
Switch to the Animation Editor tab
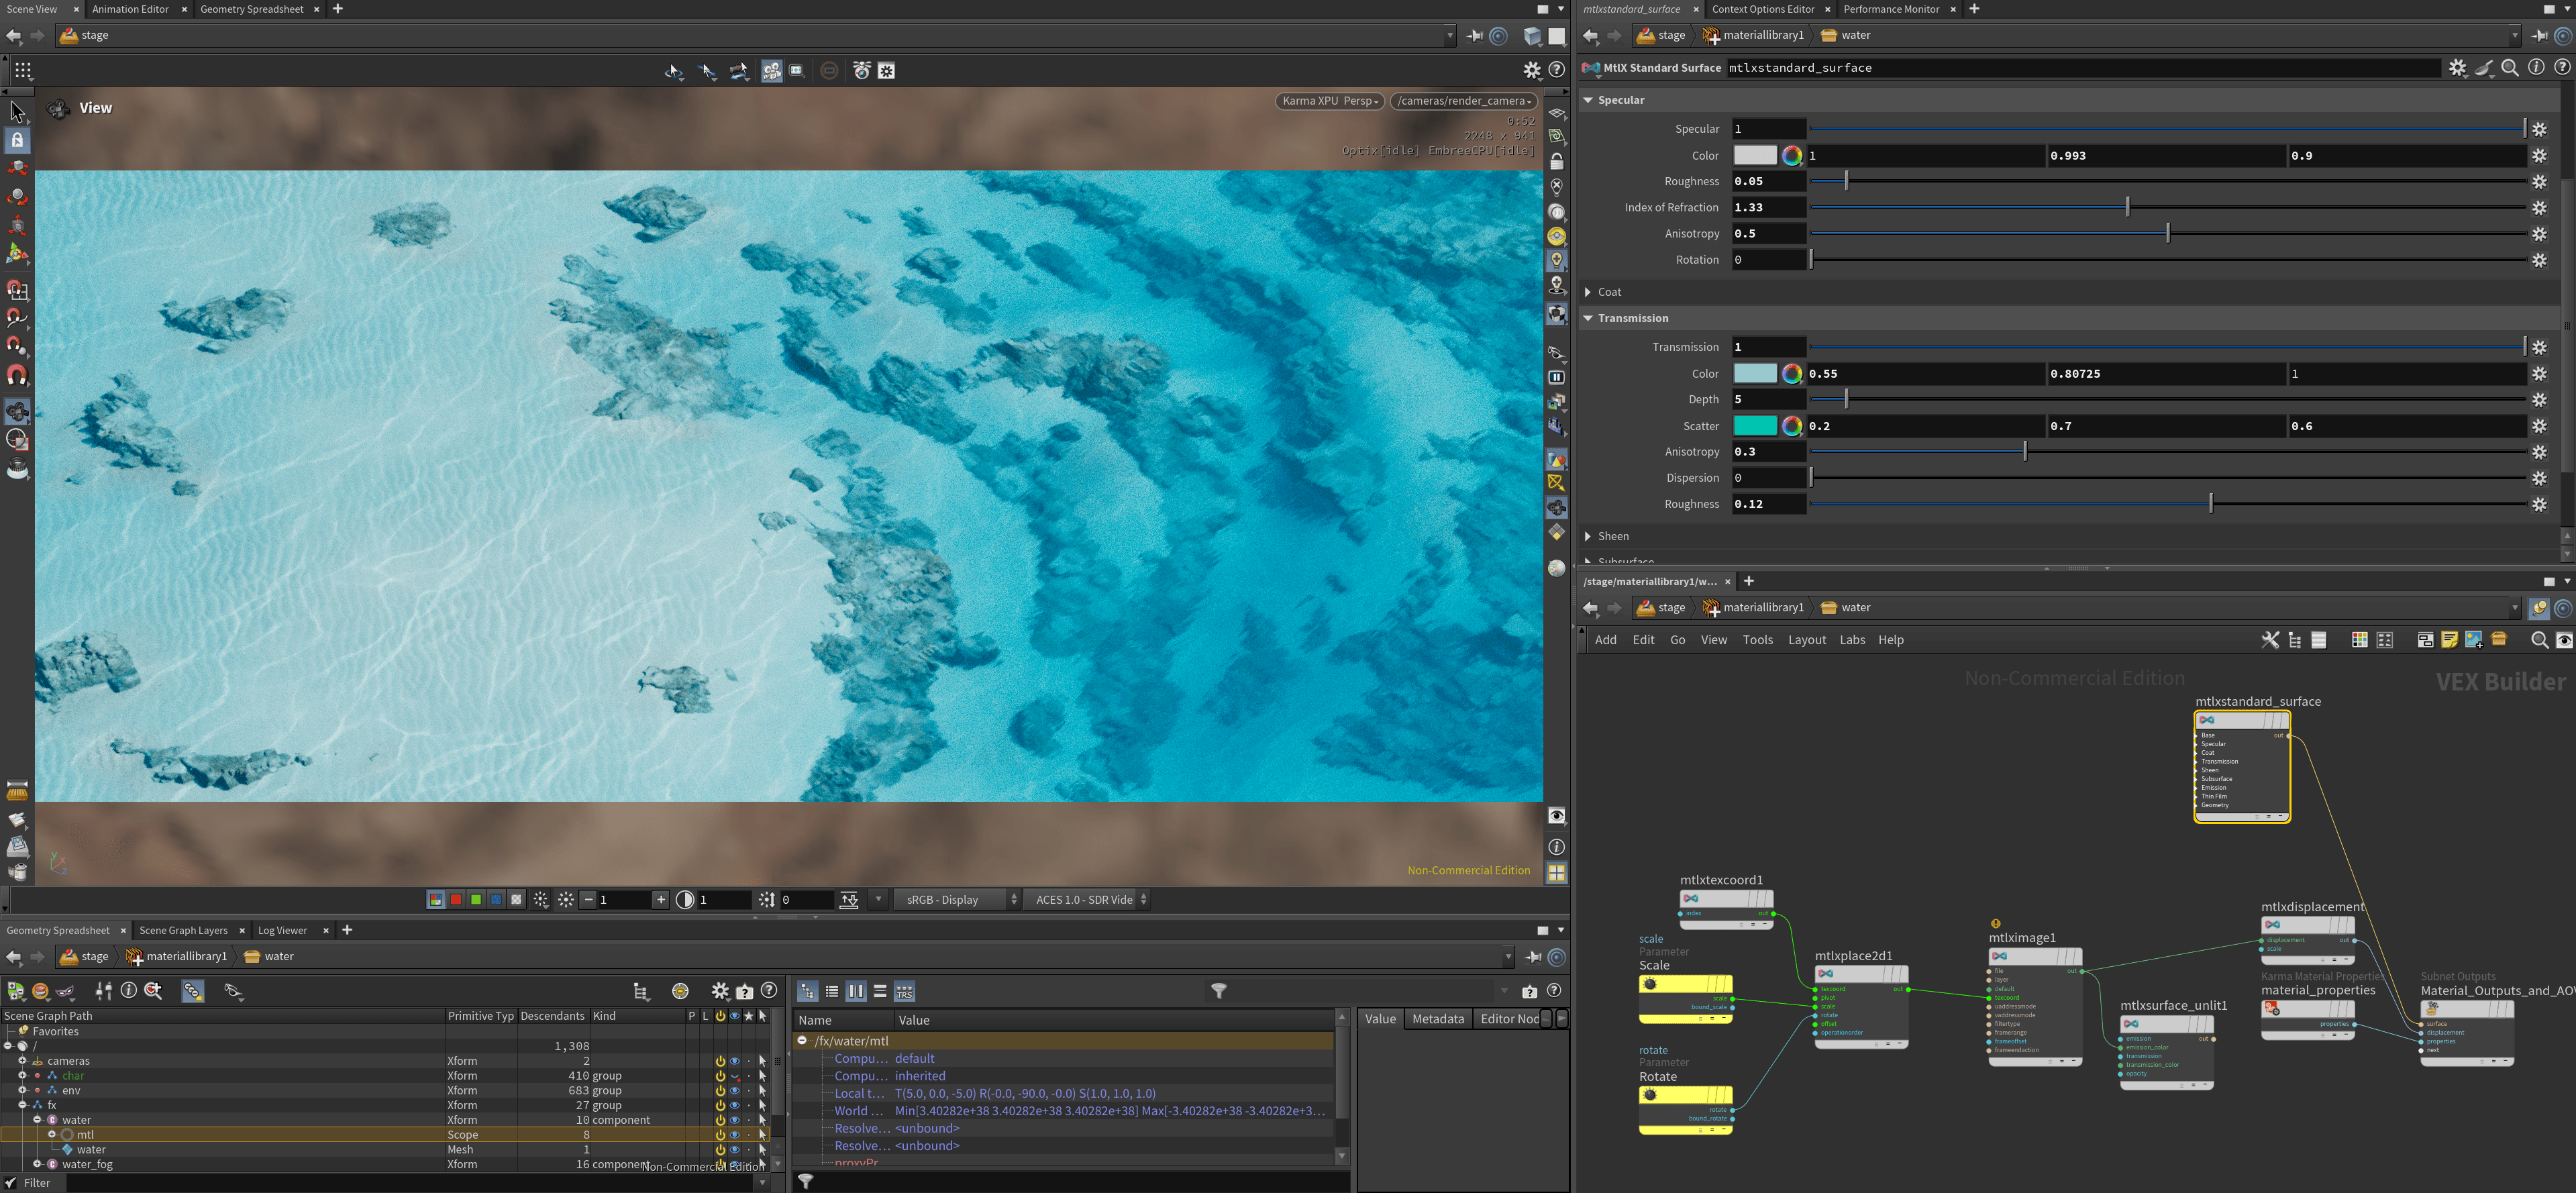[x=130, y=9]
